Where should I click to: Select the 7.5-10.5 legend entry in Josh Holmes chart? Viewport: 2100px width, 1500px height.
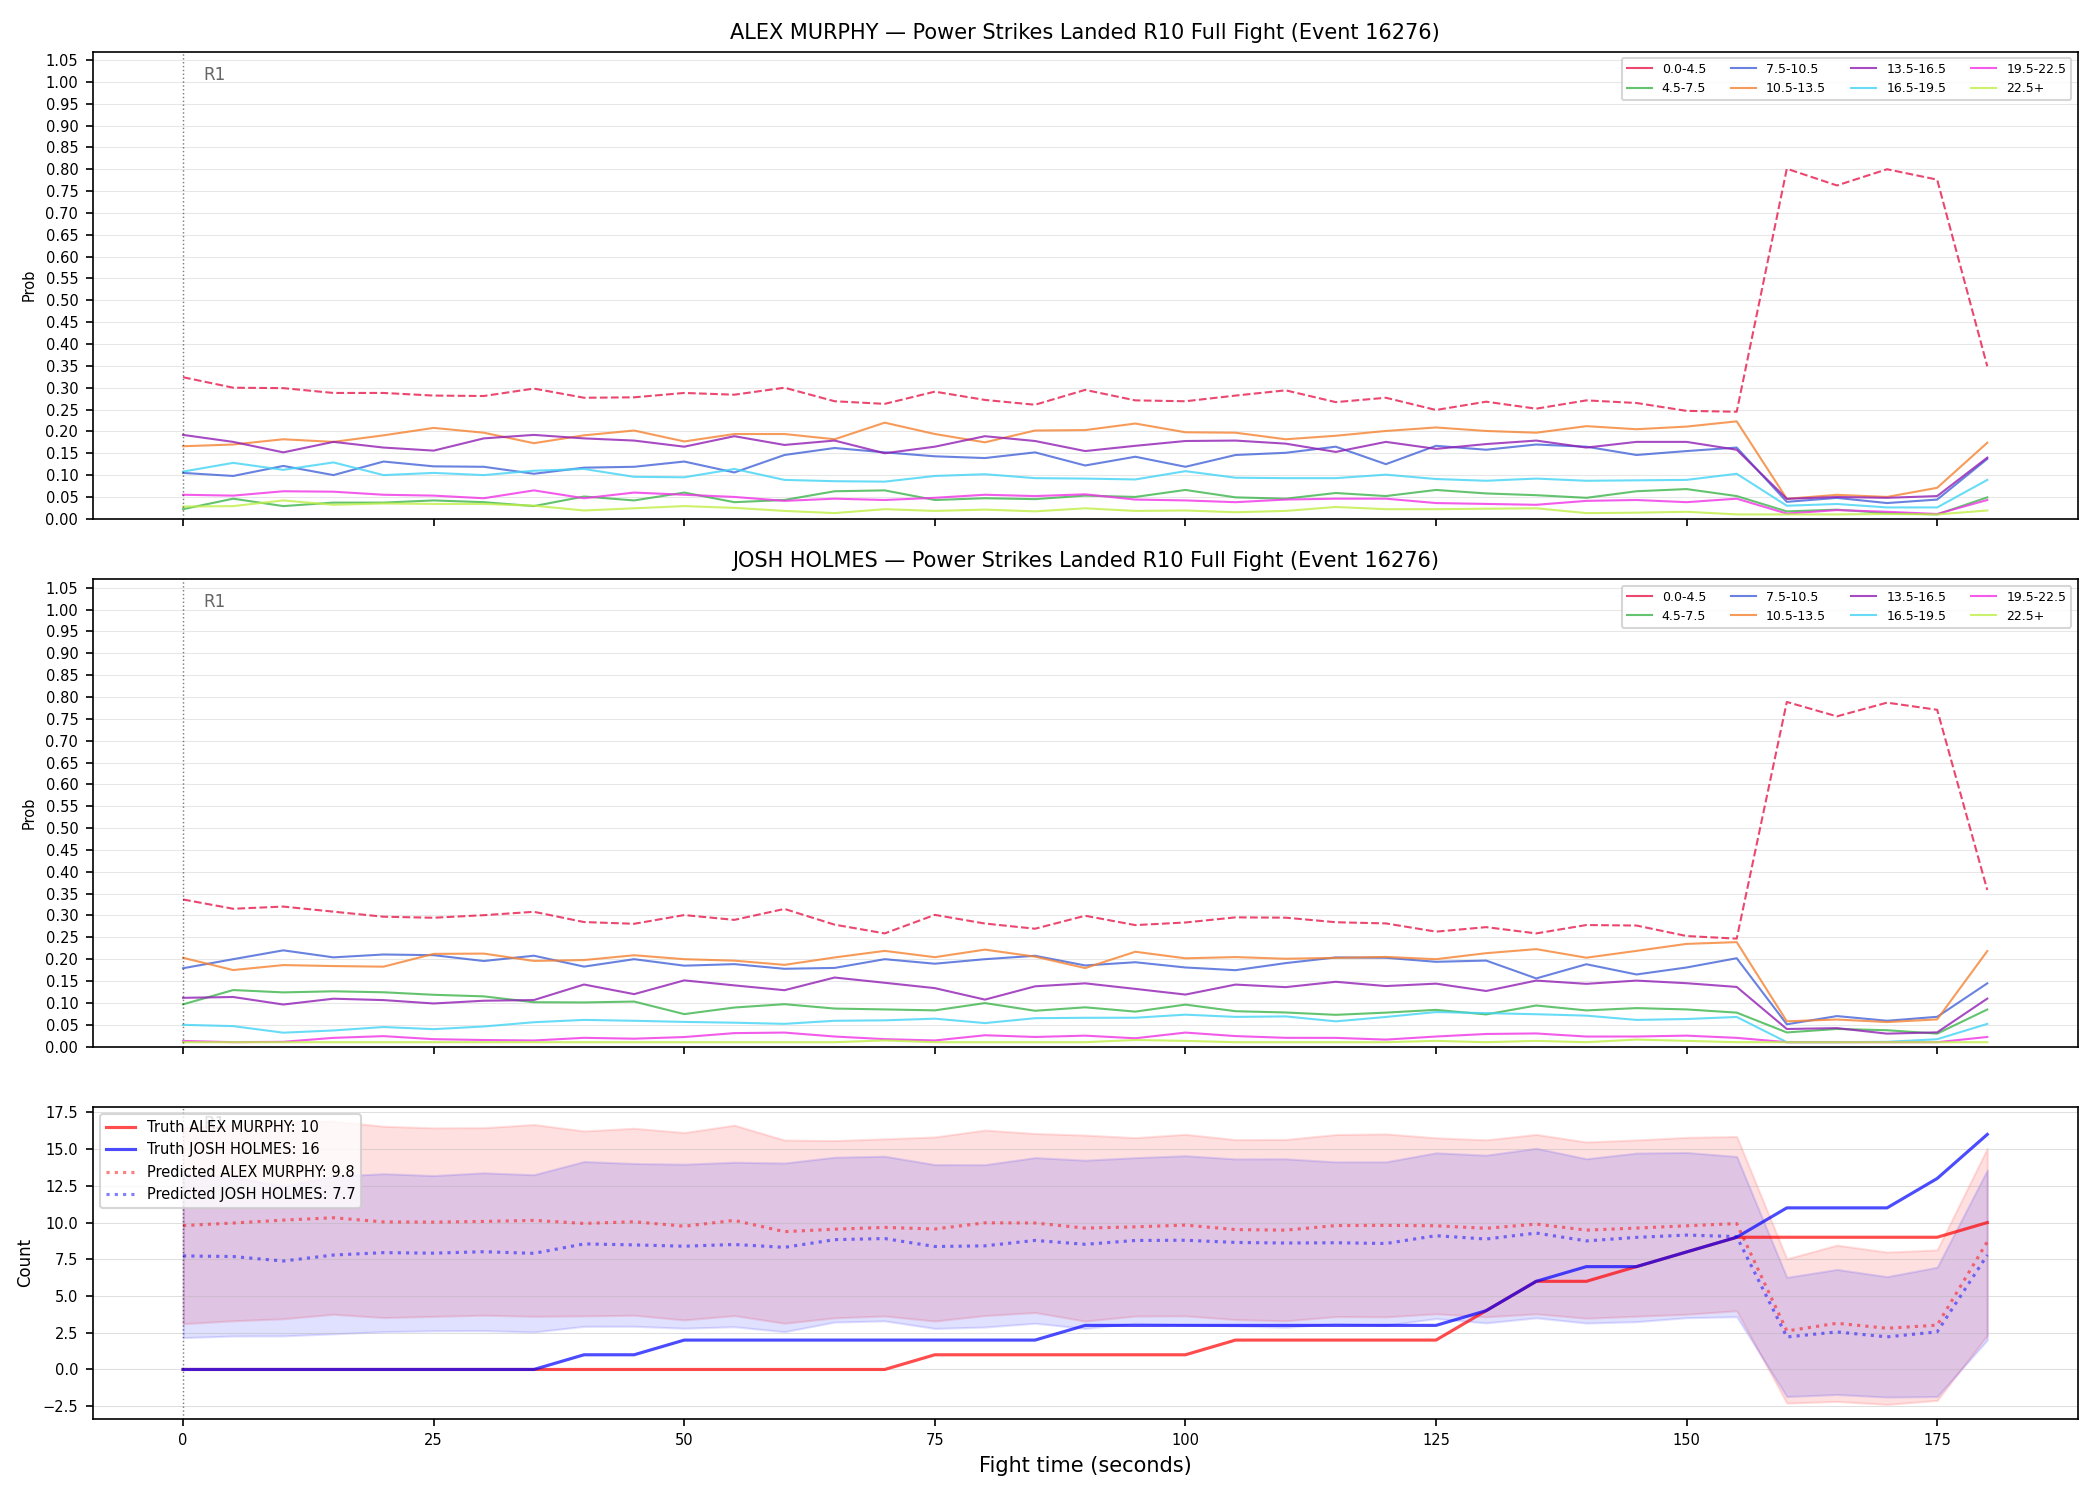[1774, 597]
